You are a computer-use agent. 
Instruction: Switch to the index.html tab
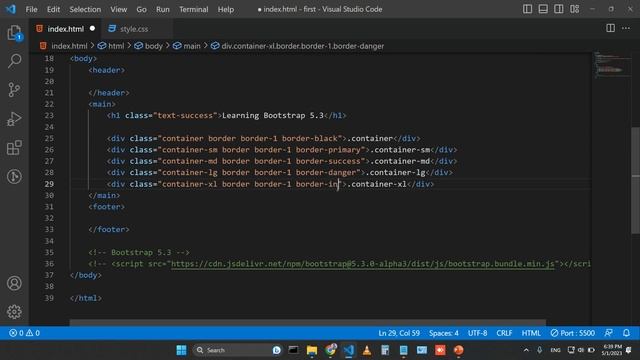point(65,29)
